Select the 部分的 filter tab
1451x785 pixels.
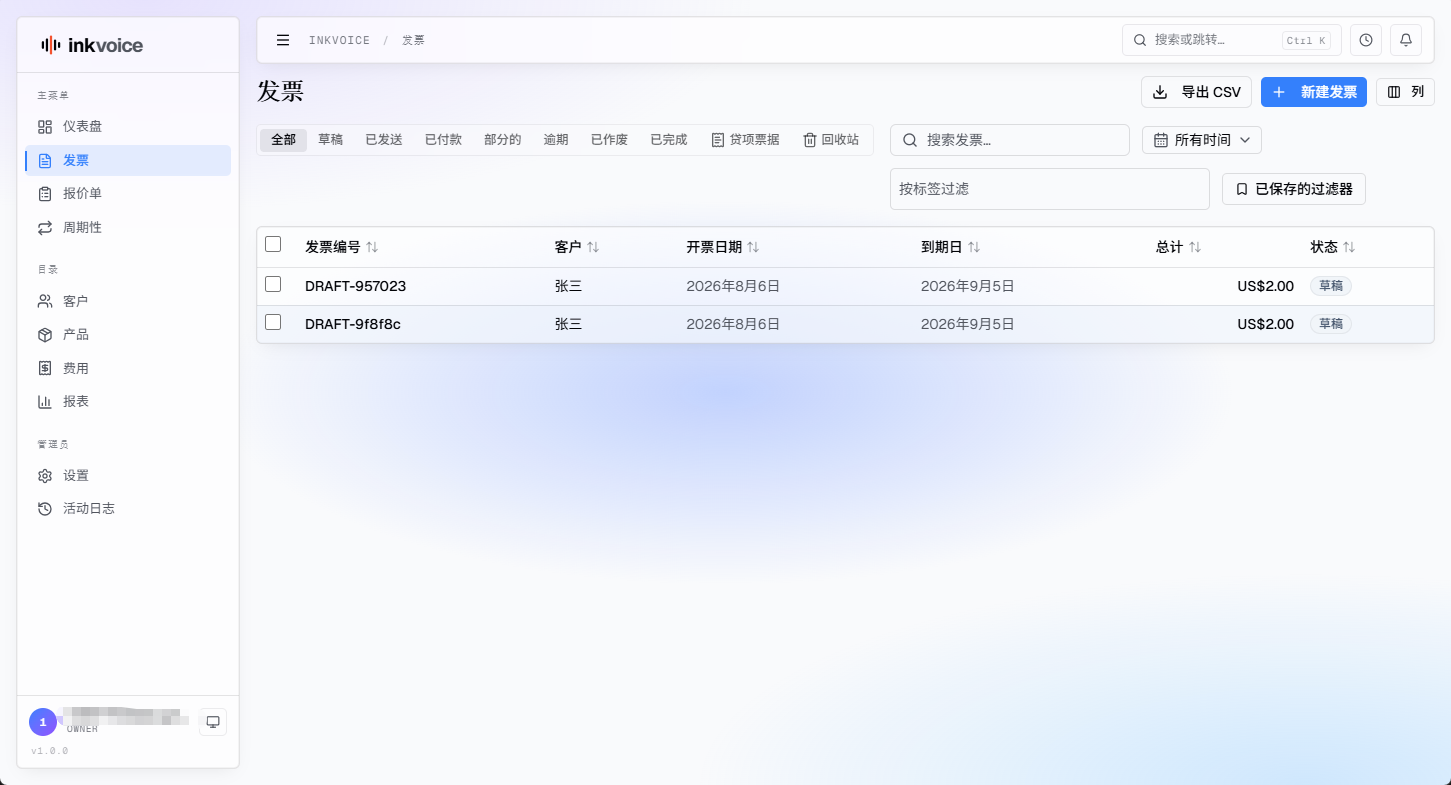click(x=503, y=140)
